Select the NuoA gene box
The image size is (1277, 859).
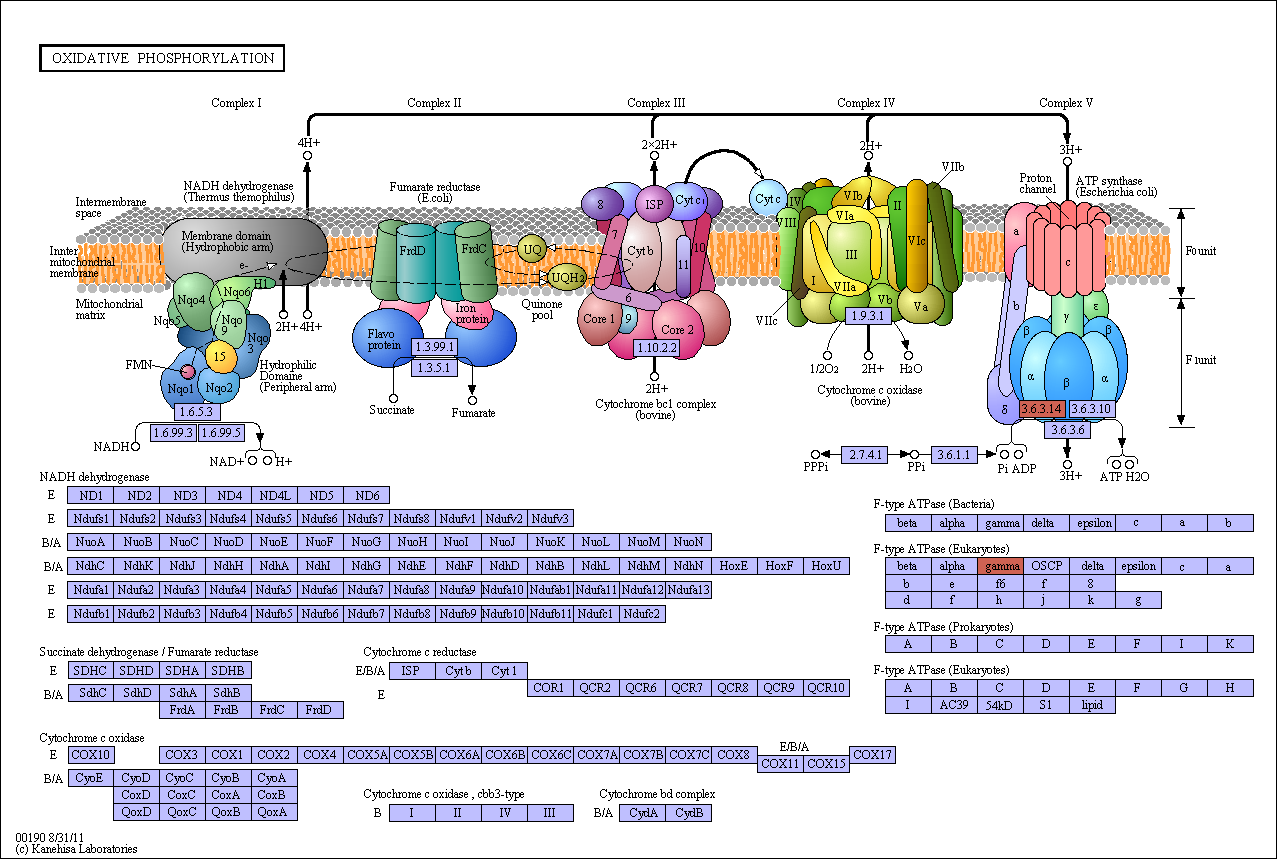(91, 542)
